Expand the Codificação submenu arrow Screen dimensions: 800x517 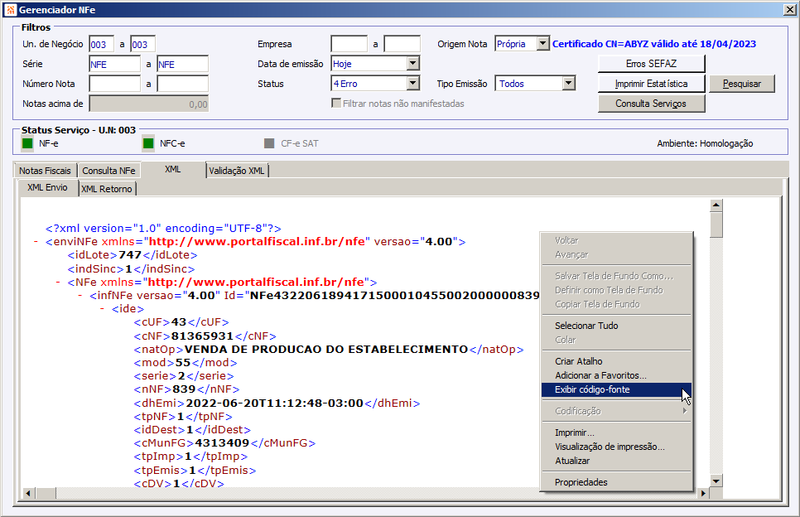pyautogui.click(x=685, y=411)
